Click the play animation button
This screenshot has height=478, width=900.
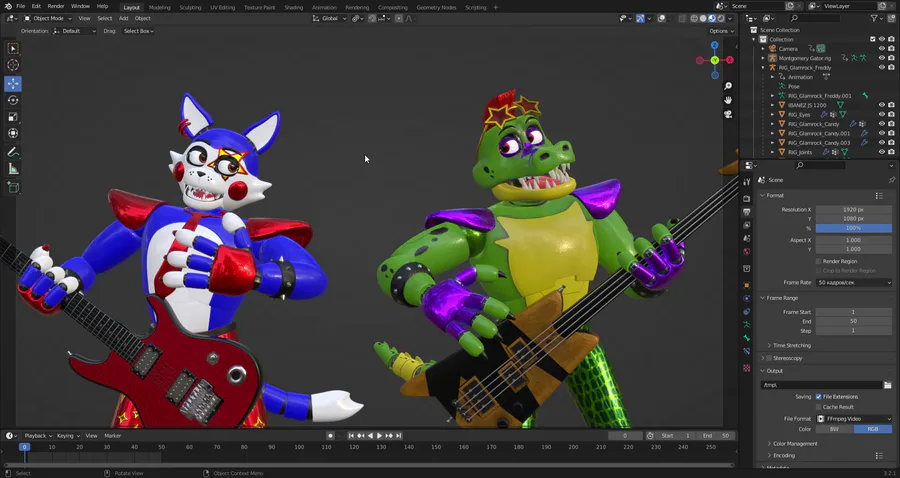(379, 436)
